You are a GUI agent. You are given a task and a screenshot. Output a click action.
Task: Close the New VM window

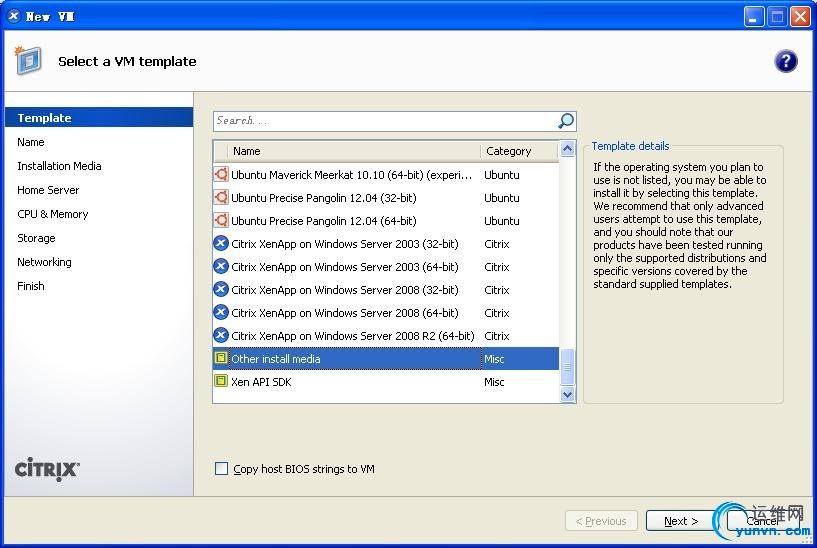pyautogui.click(x=800, y=17)
